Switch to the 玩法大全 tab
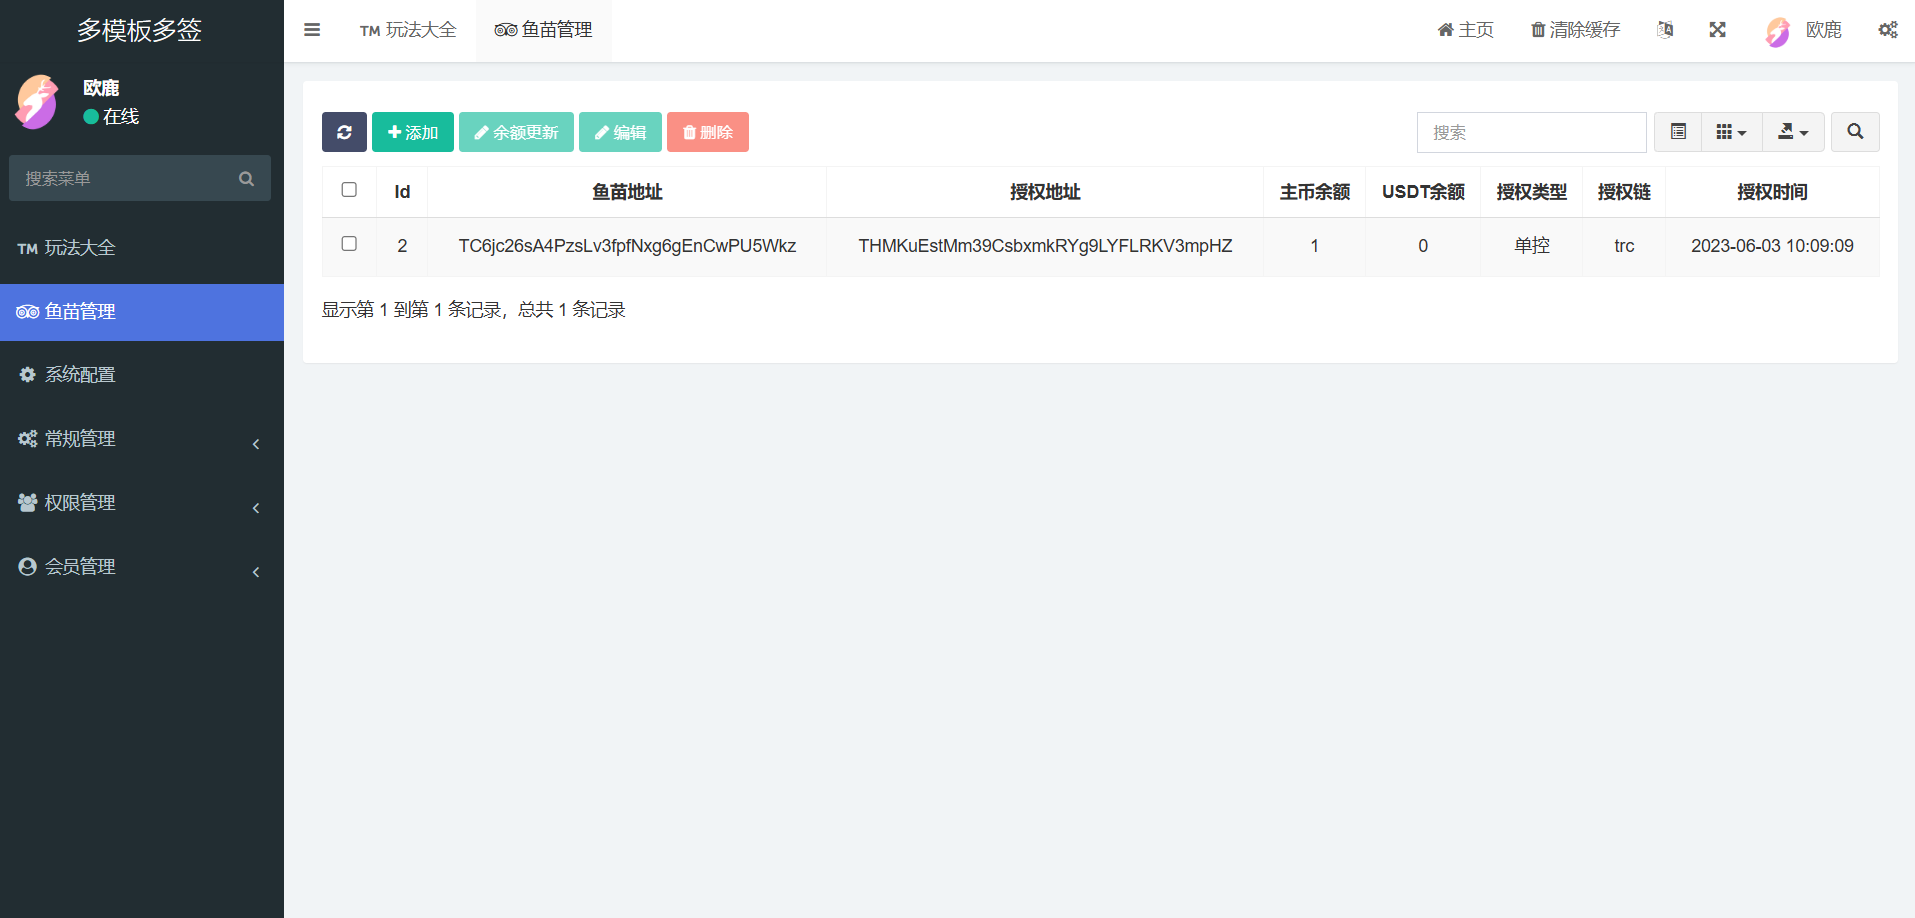 [408, 30]
